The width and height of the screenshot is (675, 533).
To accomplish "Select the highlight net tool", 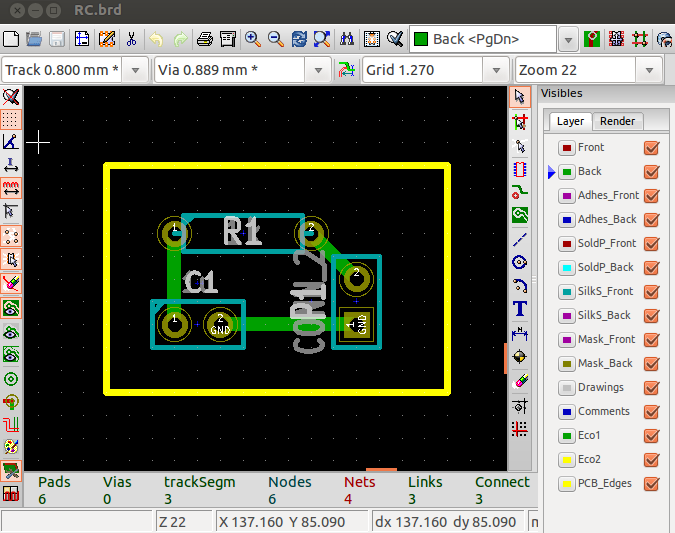I will click(x=520, y=123).
